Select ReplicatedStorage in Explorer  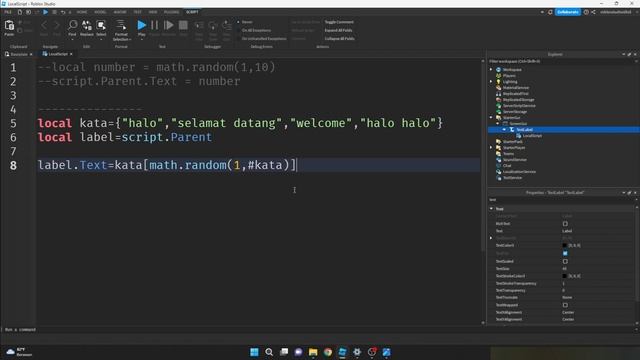(x=518, y=100)
